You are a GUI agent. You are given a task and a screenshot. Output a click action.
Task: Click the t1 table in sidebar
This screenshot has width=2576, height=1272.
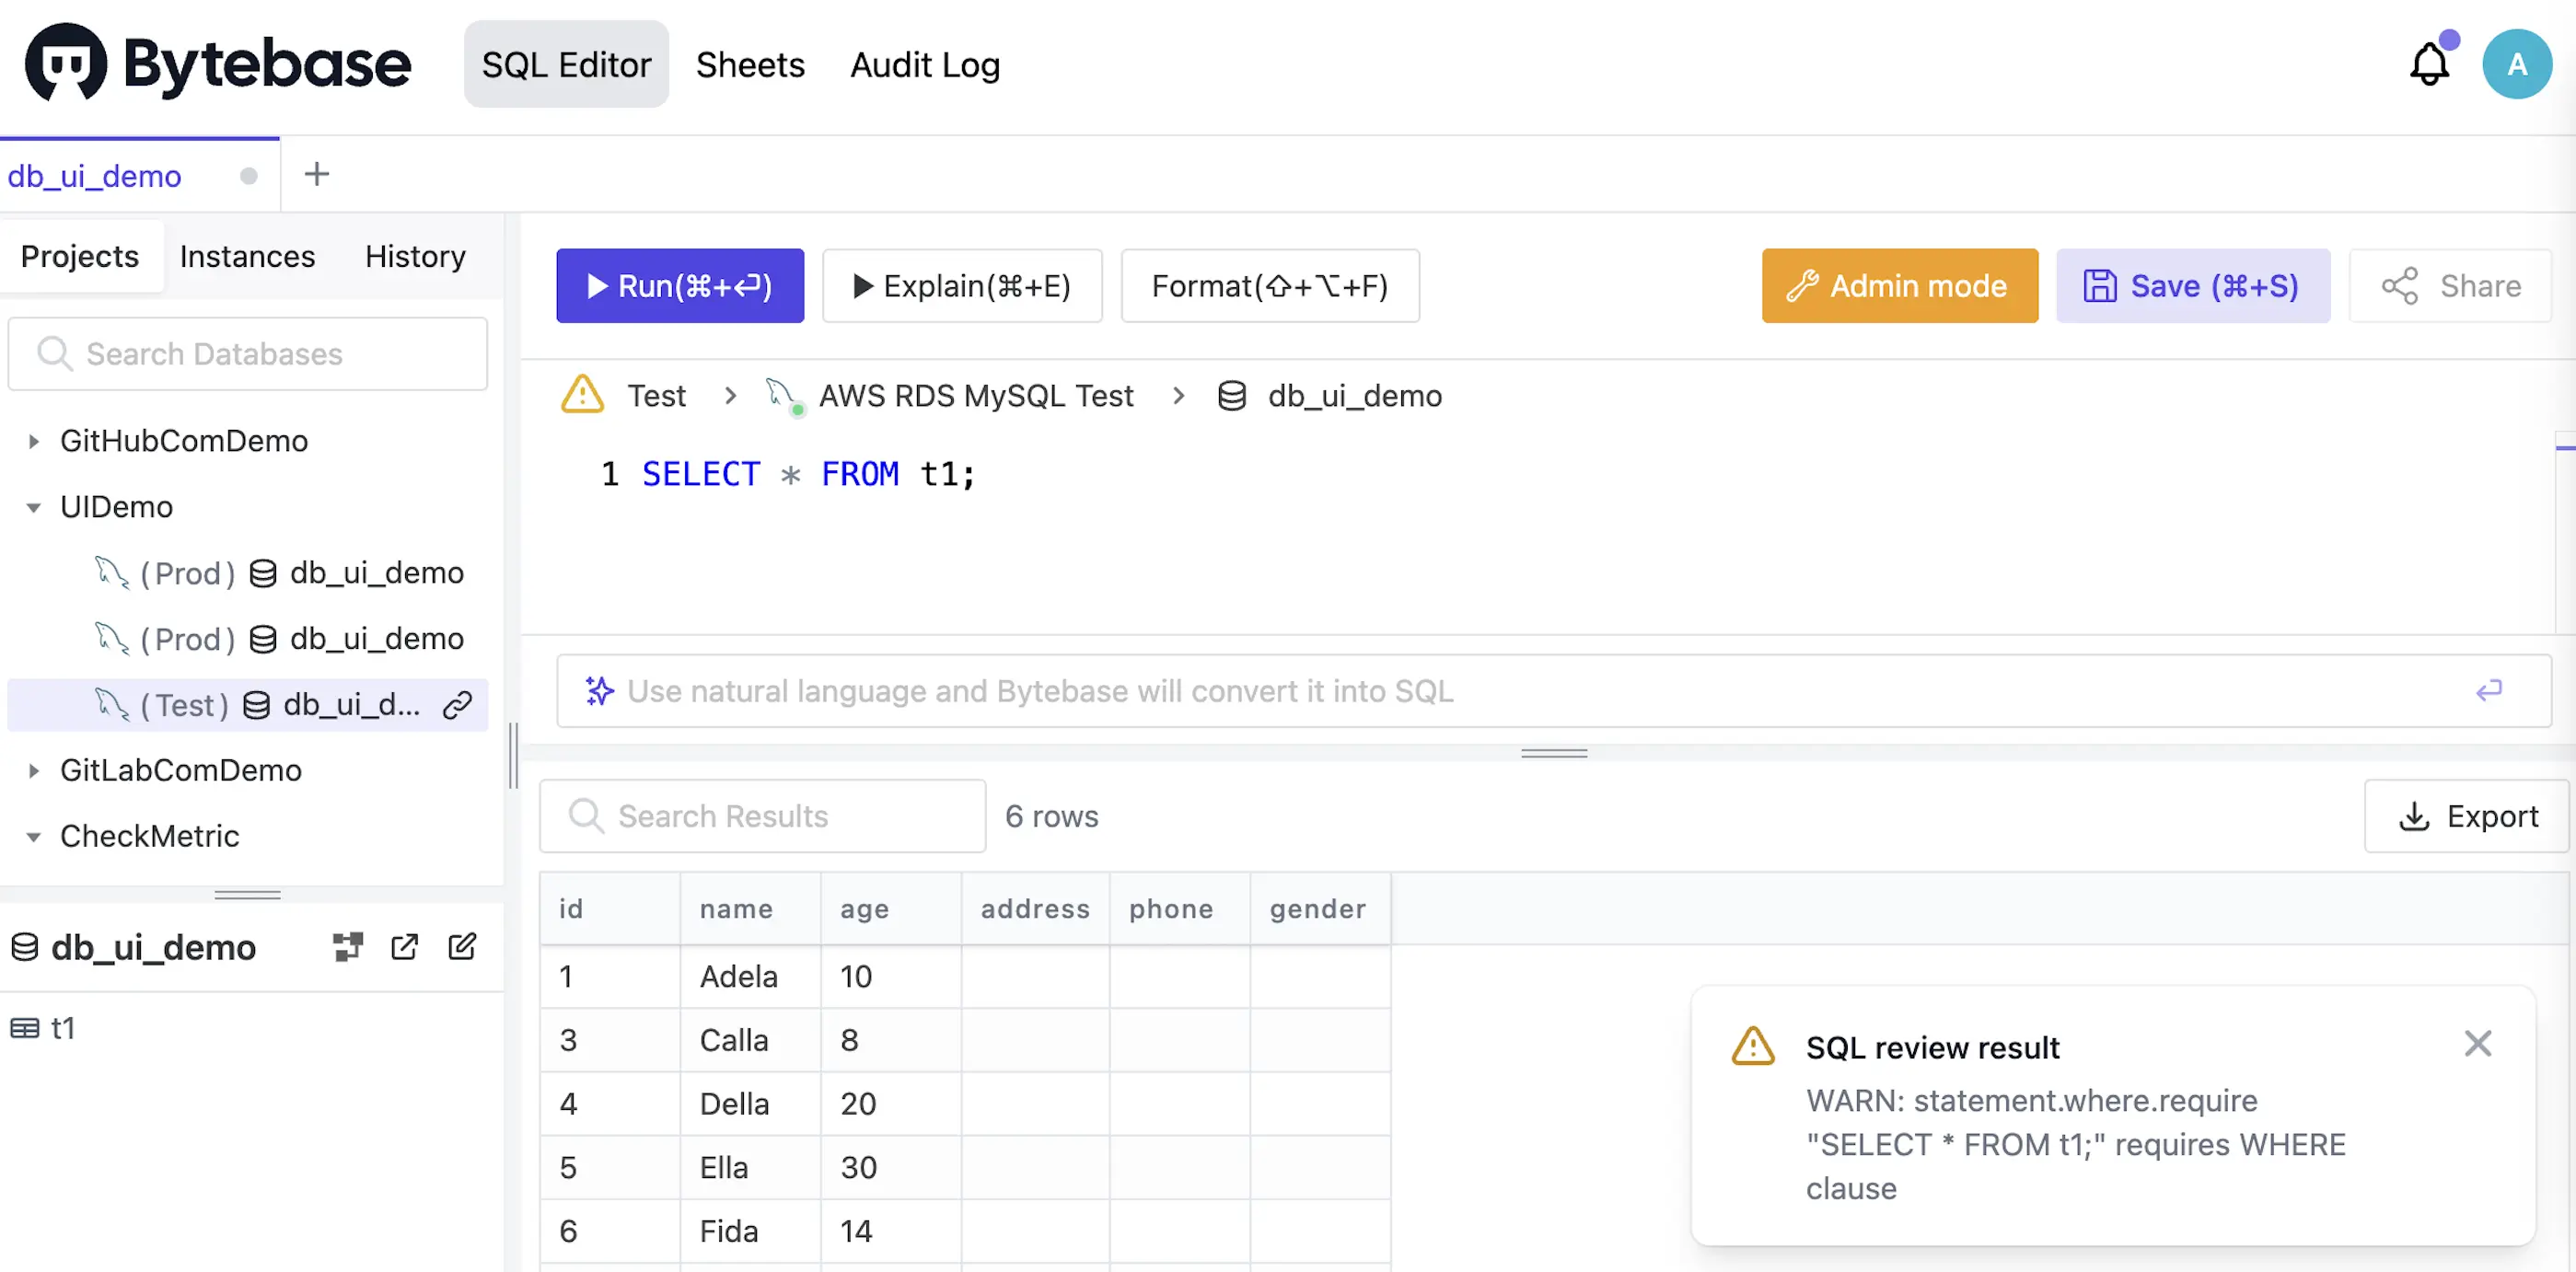[x=61, y=1027]
